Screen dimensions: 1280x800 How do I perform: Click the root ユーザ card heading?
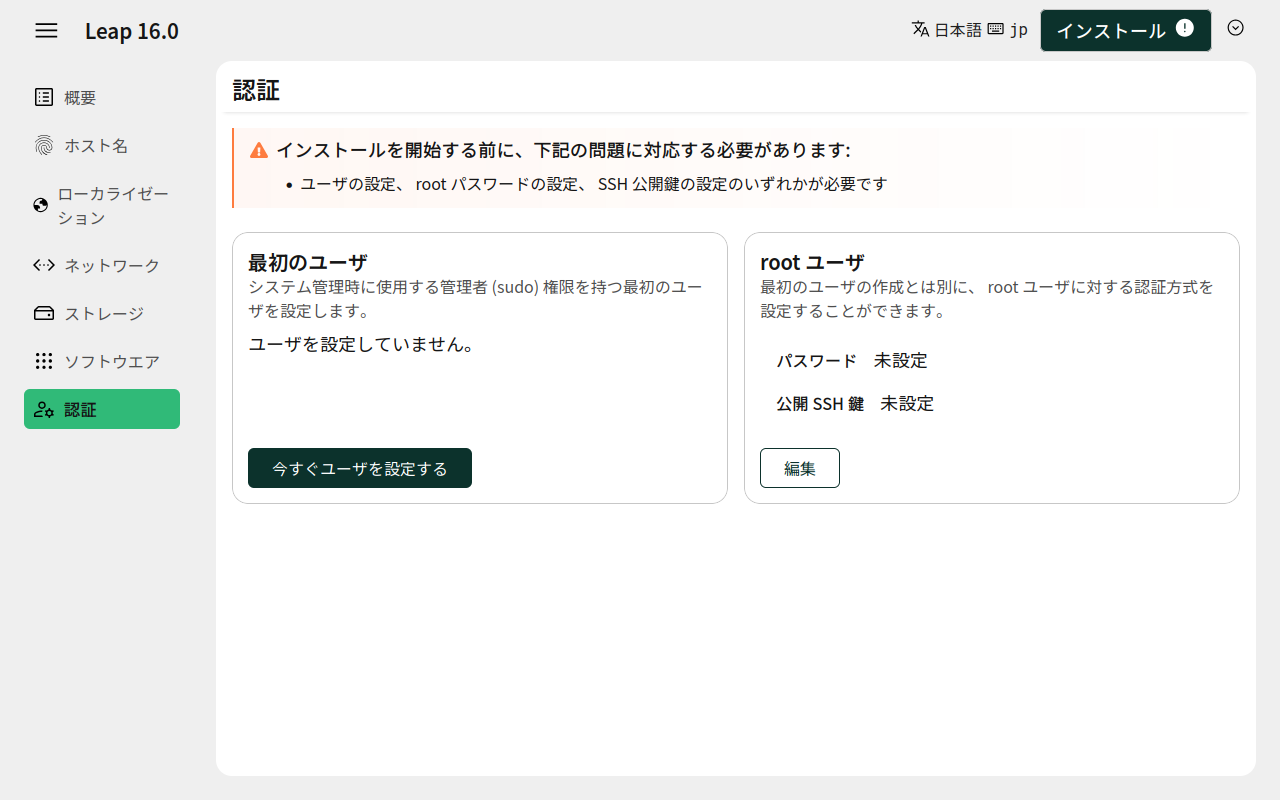pyautogui.click(x=812, y=262)
